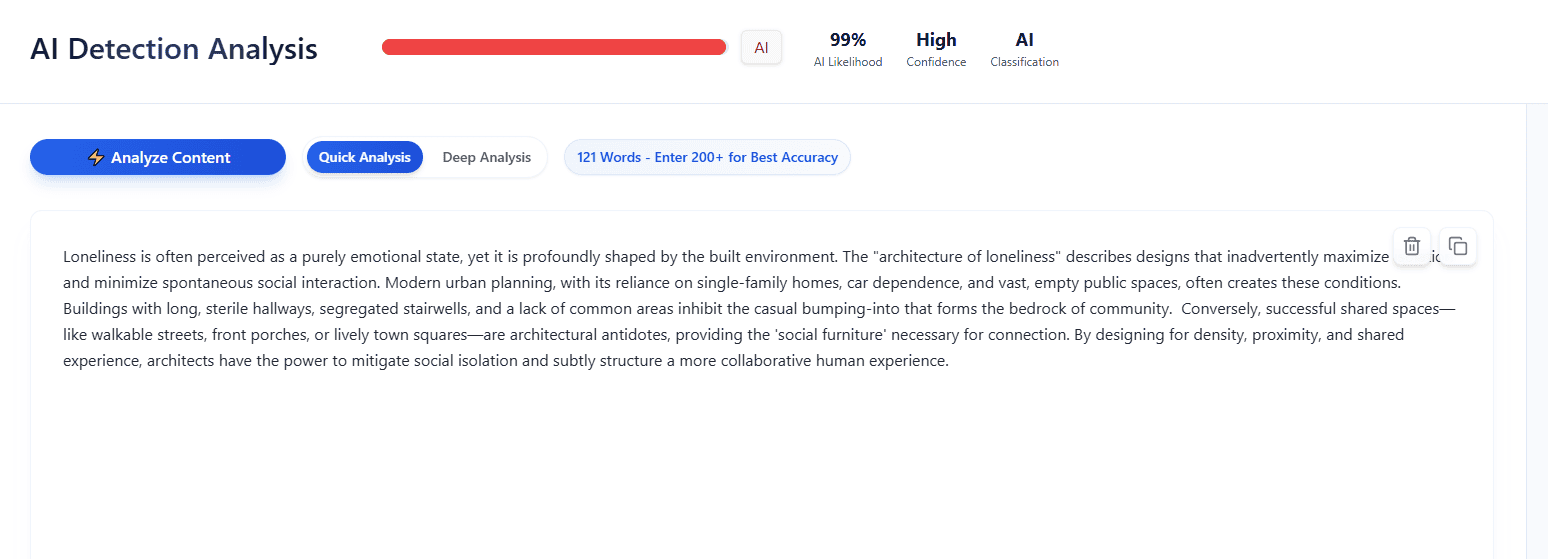Select Quick Analysis mode

pyautogui.click(x=365, y=157)
